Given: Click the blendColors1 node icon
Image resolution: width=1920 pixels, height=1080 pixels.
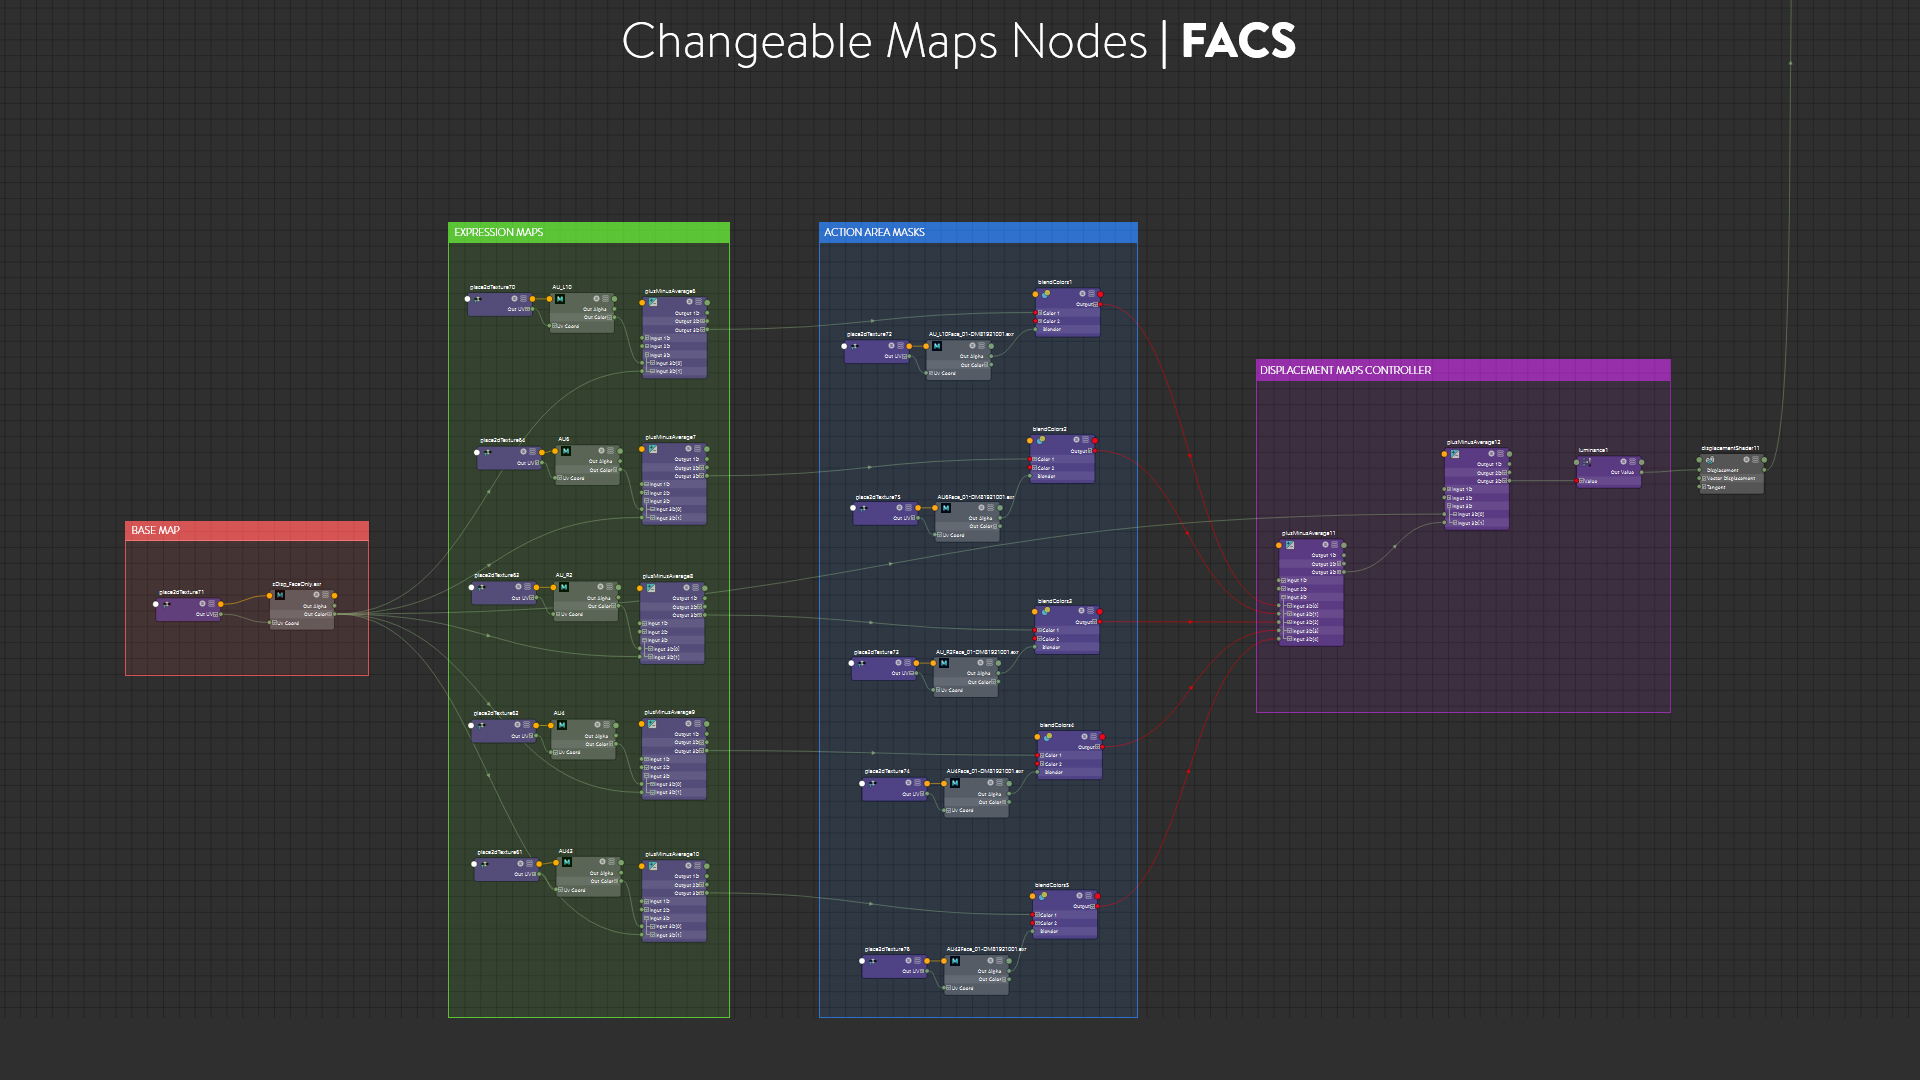Looking at the screenshot, I should point(1045,294).
